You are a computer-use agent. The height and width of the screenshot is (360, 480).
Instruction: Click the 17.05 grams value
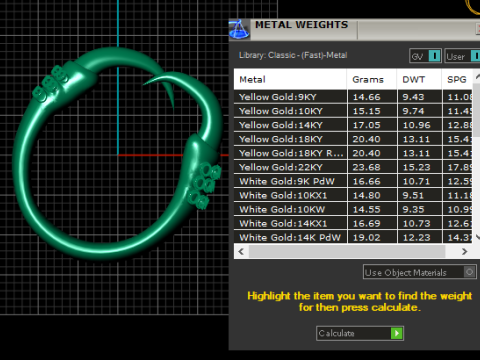[x=367, y=125]
